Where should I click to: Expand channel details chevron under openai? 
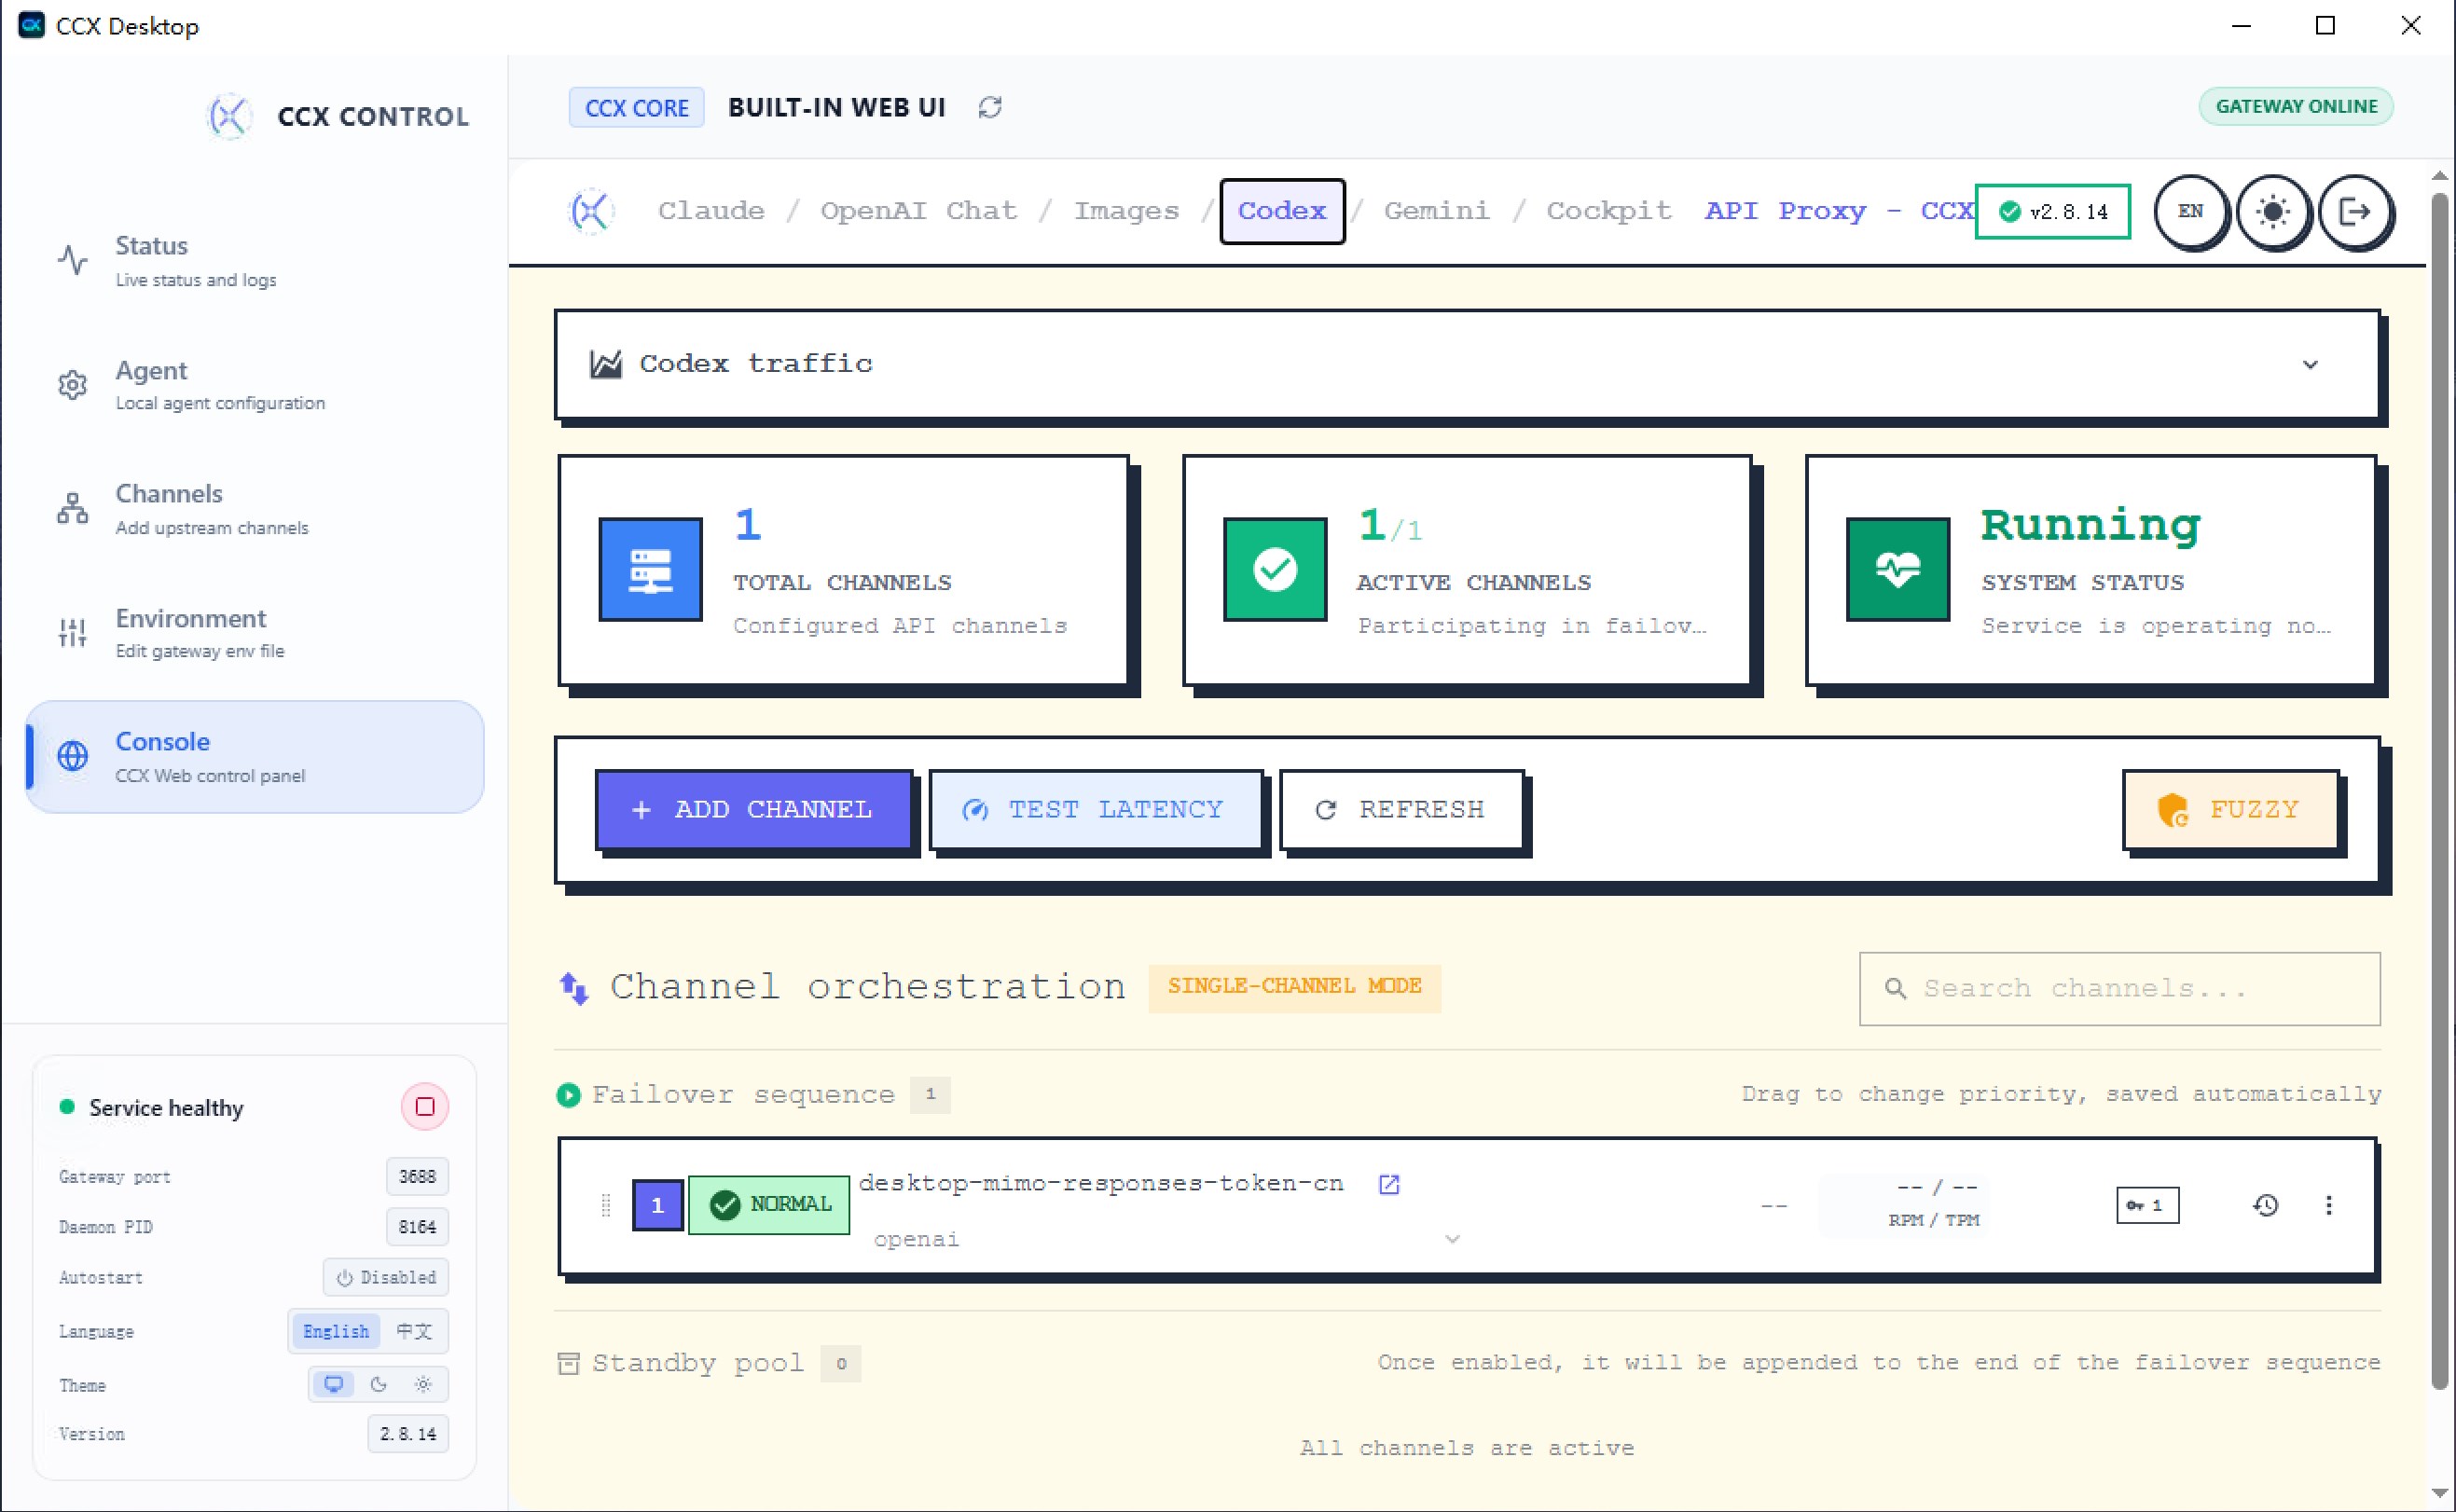pos(1452,1239)
